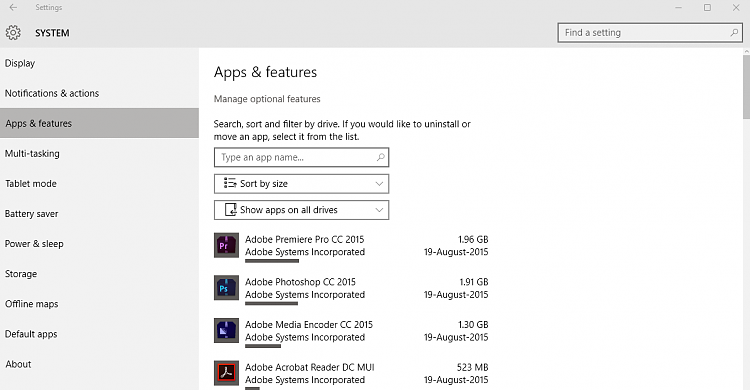The image size is (750, 390).
Task: Click the 1.96 GB size value
Action: pos(473,239)
